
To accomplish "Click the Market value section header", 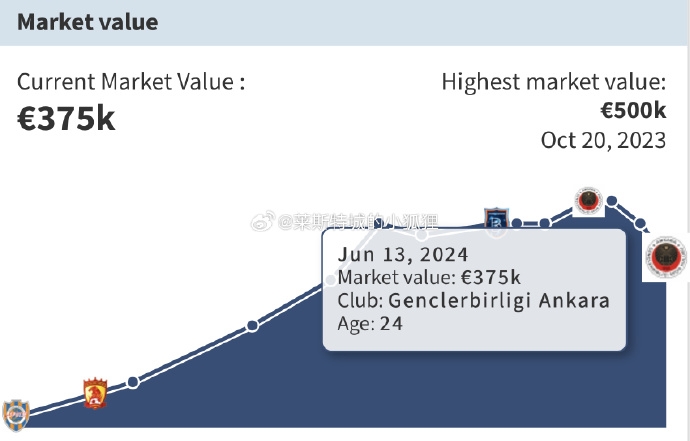I will [x=88, y=22].
